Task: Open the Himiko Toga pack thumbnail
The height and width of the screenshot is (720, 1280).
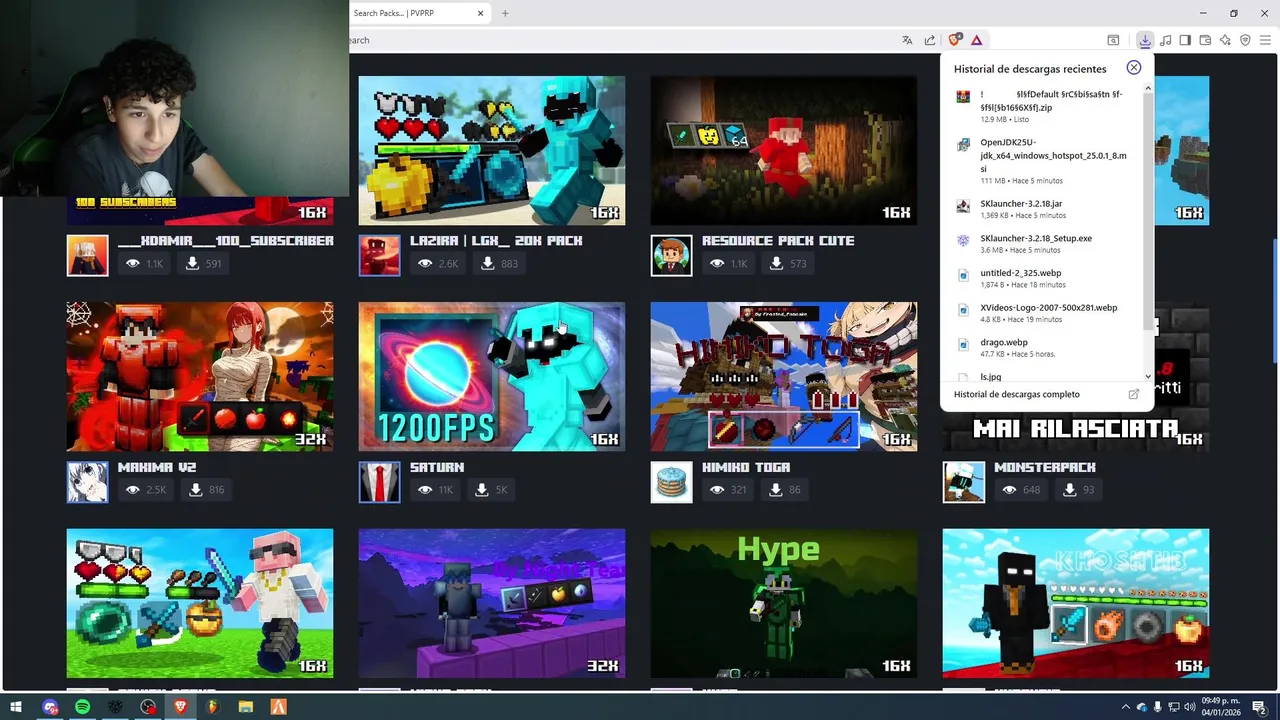Action: [x=784, y=376]
